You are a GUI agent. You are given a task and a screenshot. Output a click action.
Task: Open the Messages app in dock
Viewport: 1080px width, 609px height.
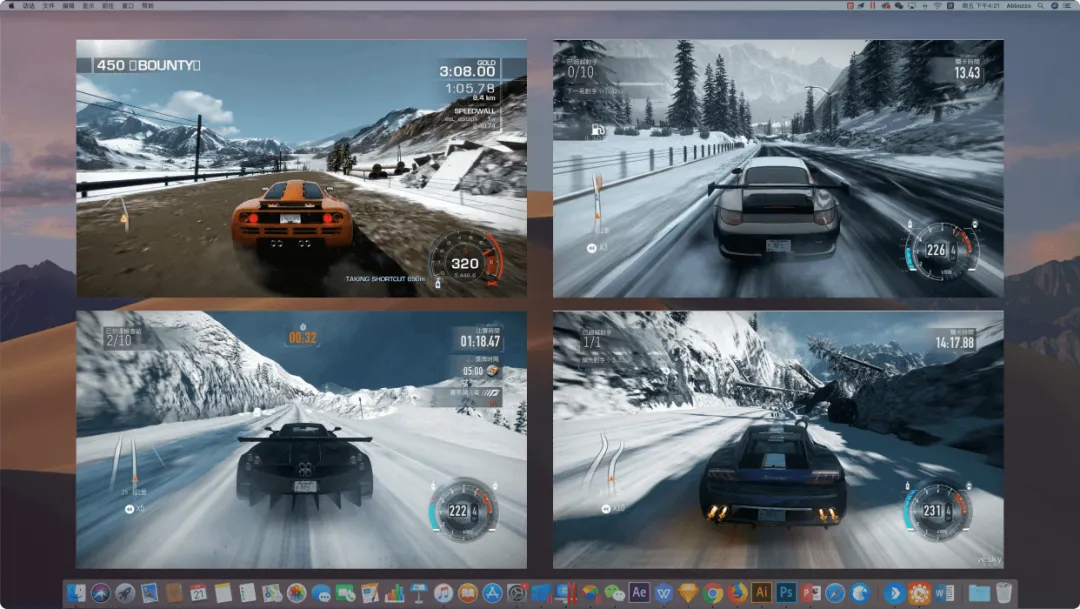[321, 592]
